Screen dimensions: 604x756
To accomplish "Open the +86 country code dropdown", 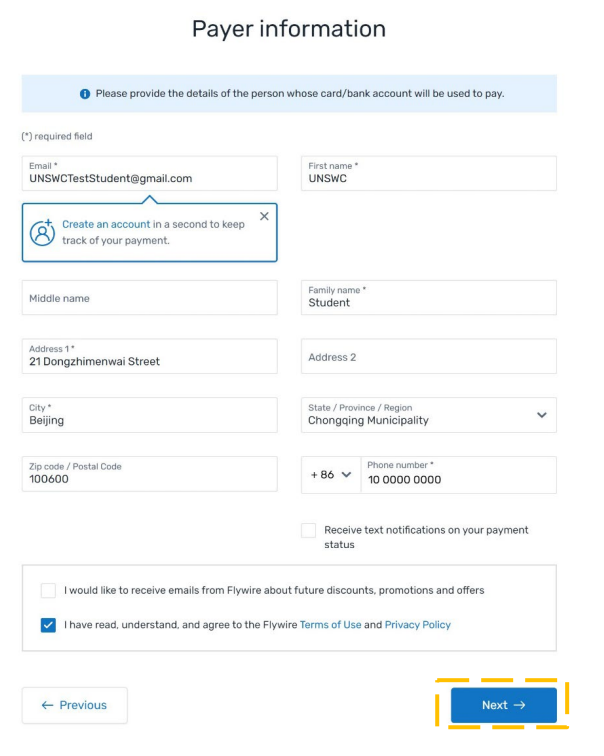I will [x=329, y=475].
